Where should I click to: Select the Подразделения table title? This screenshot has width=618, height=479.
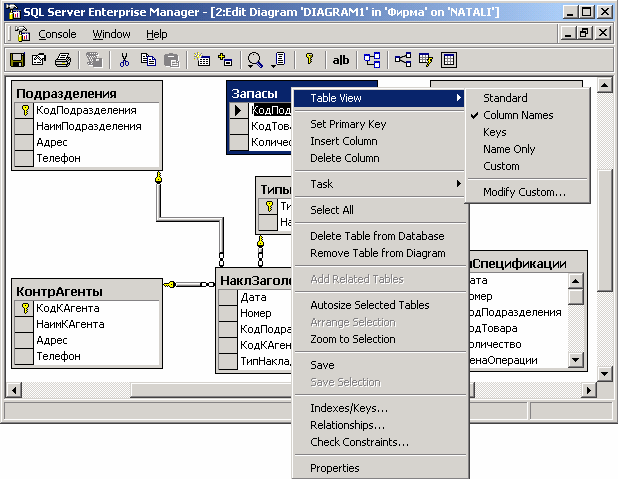click(x=66, y=93)
